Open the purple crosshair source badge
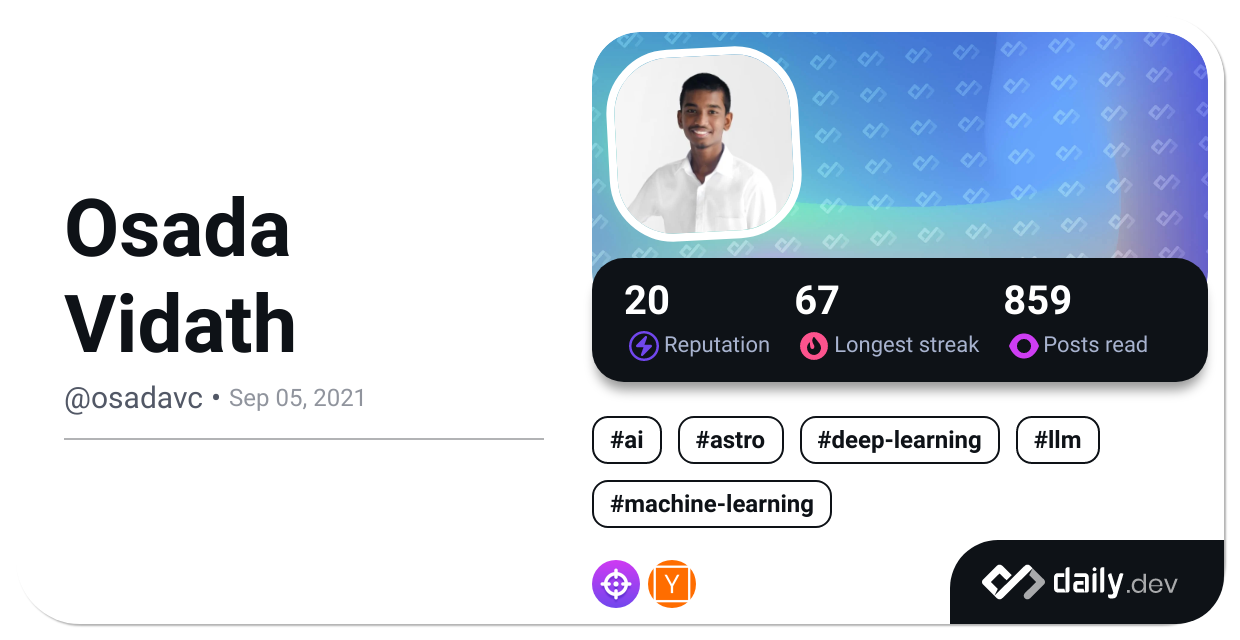This screenshot has height=640, width=1240. 616,584
